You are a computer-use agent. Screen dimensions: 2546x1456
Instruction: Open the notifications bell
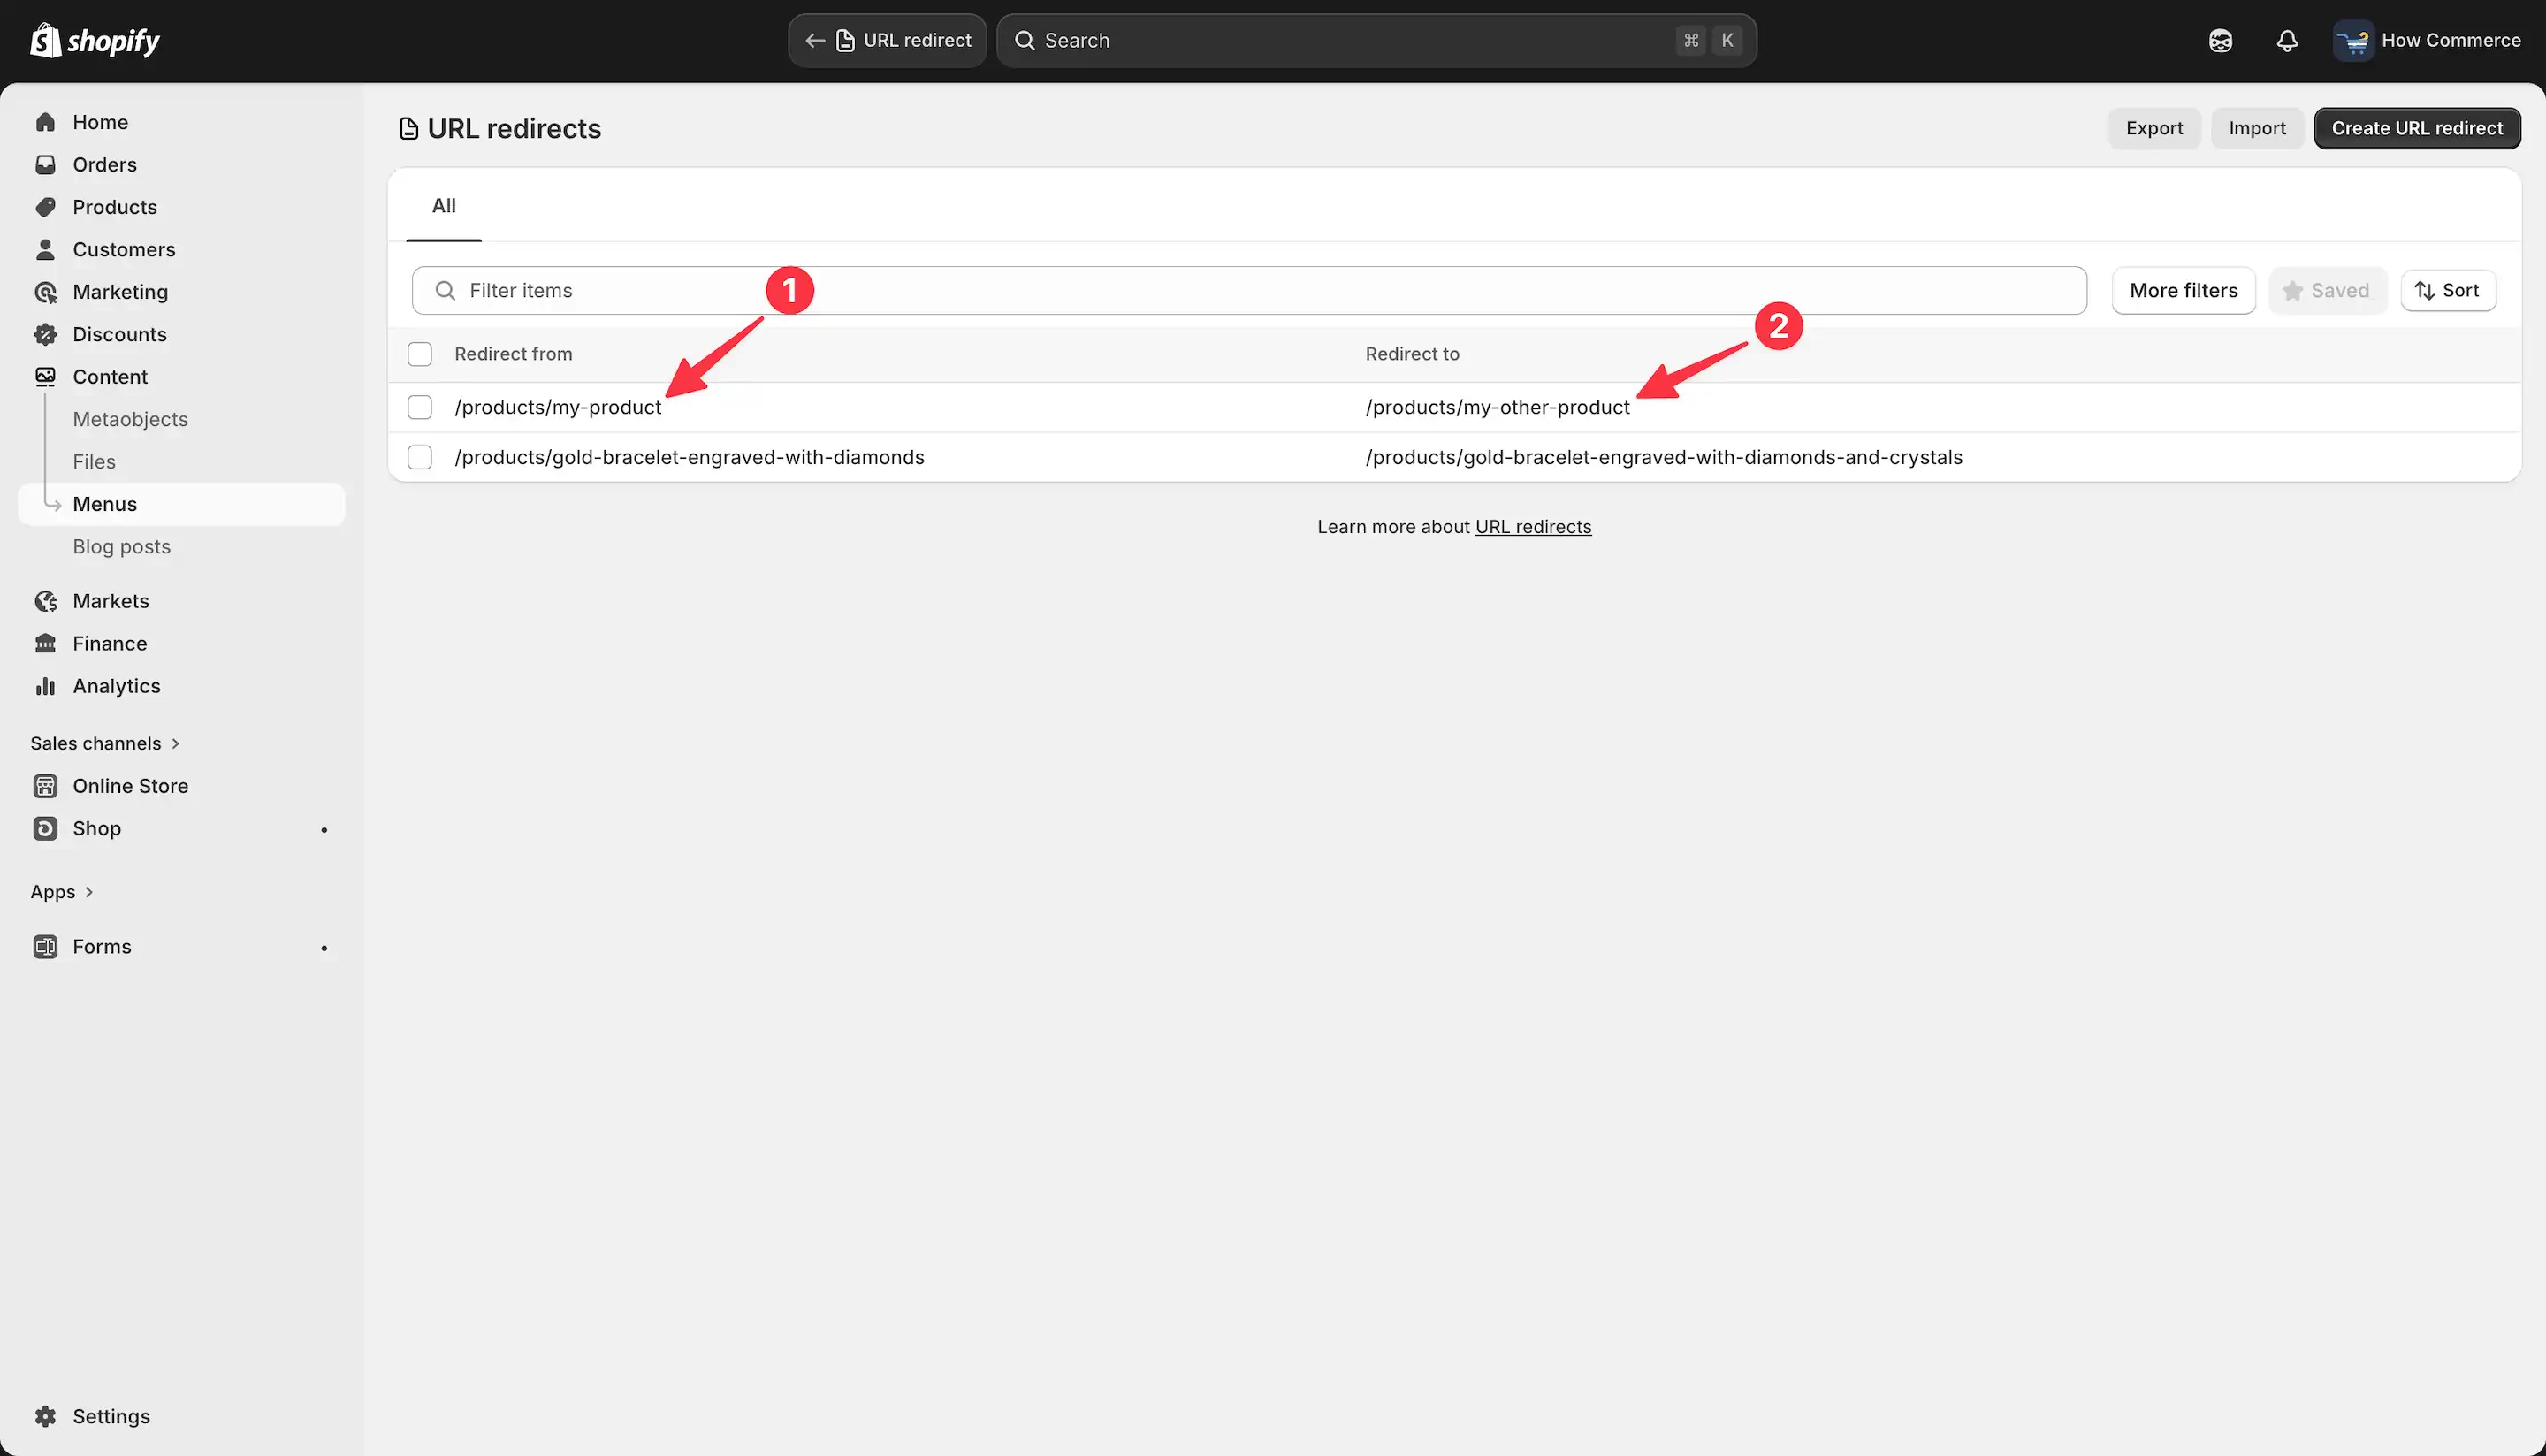[x=2287, y=40]
